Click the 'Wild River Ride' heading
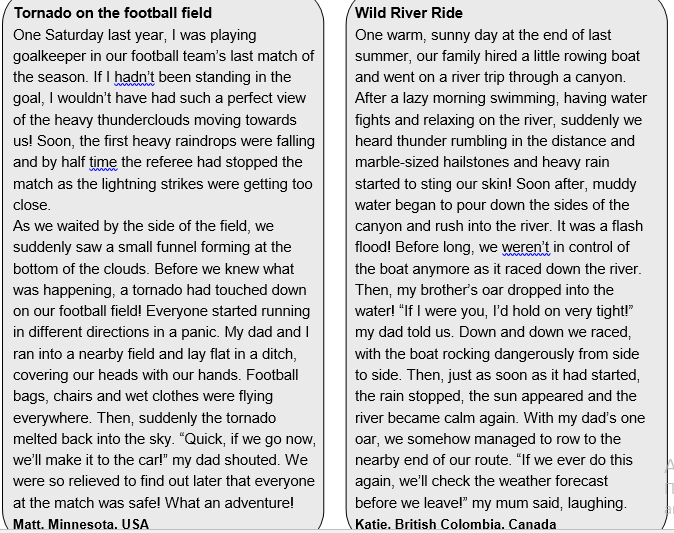 pyautogui.click(x=409, y=13)
